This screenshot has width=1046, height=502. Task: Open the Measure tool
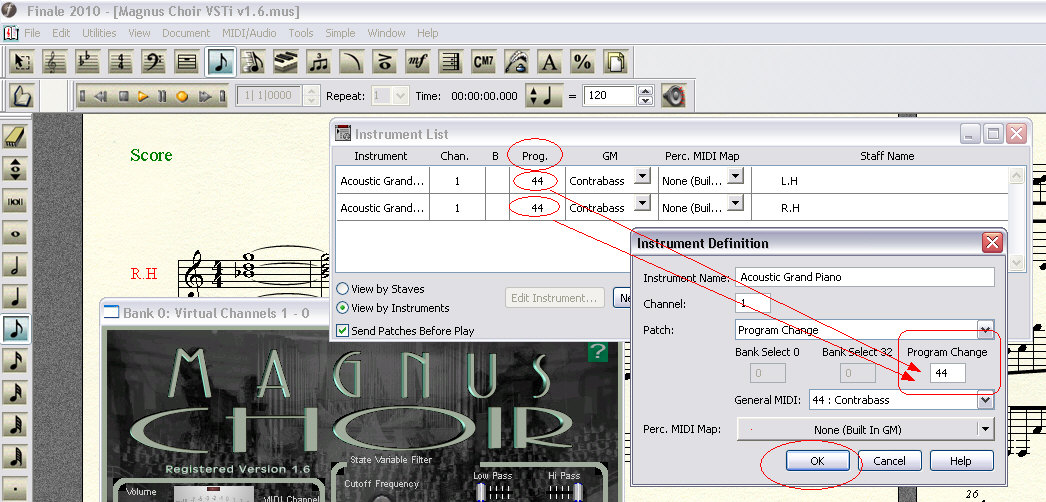click(186, 62)
